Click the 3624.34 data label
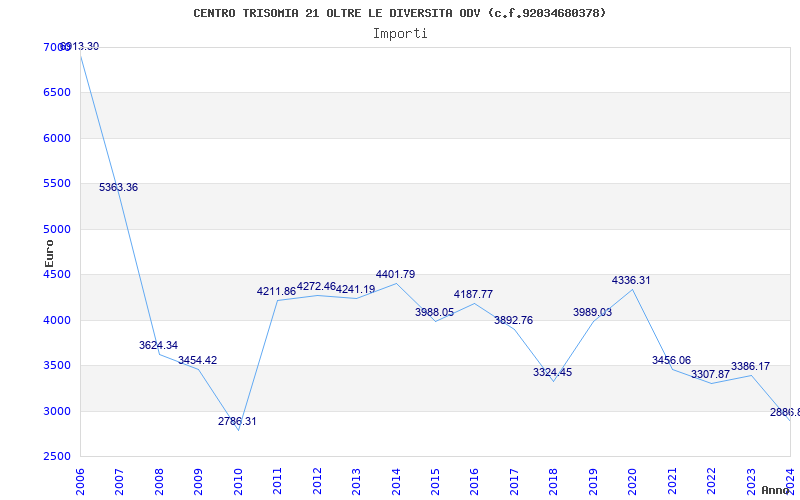The width and height of the screenshot is (800, 500). (x=158, y=345)
